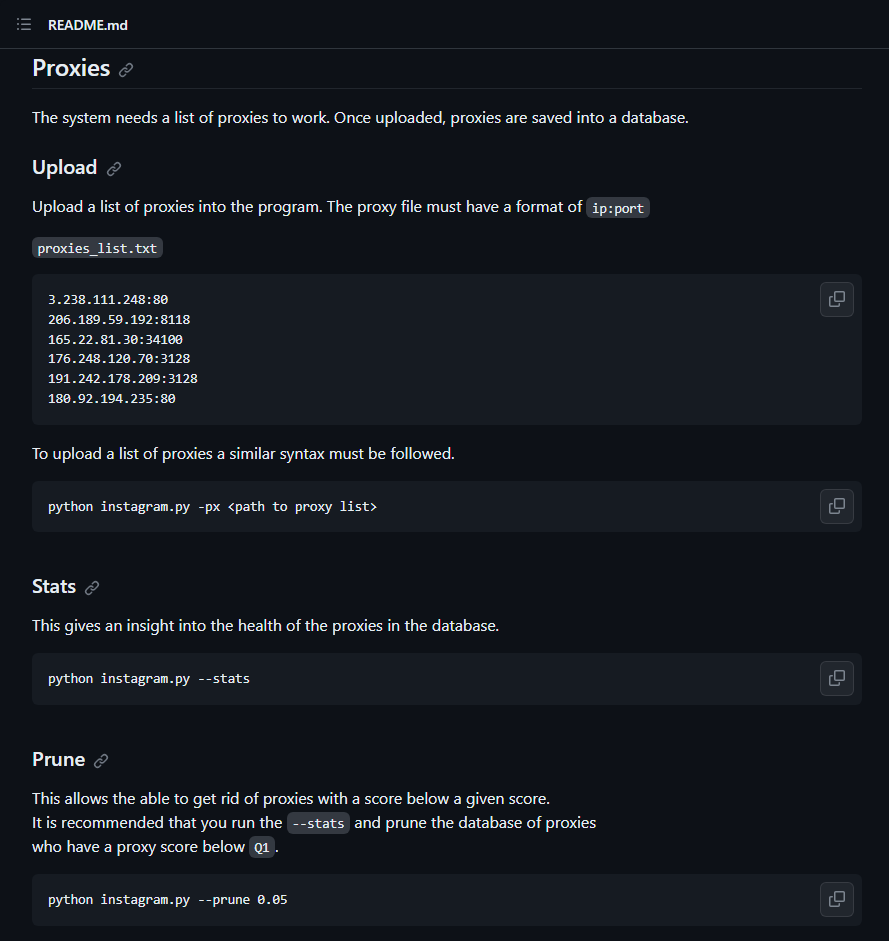Click the README.md file name
The height and width of the screenshot is (941, 889).
(88, 25)
